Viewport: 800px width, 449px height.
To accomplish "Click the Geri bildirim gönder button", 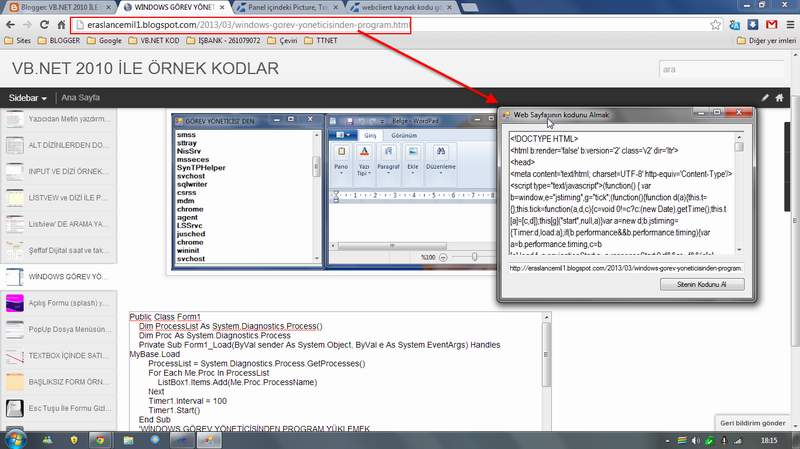I will (753, 423).
